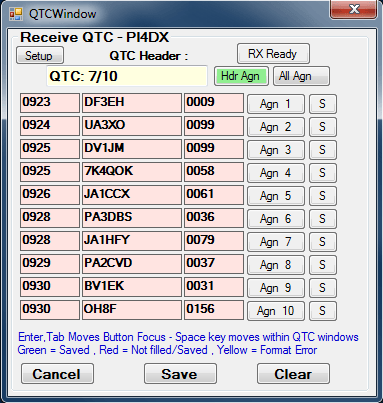Select the PA3DBS callsign field

[132, 218]
